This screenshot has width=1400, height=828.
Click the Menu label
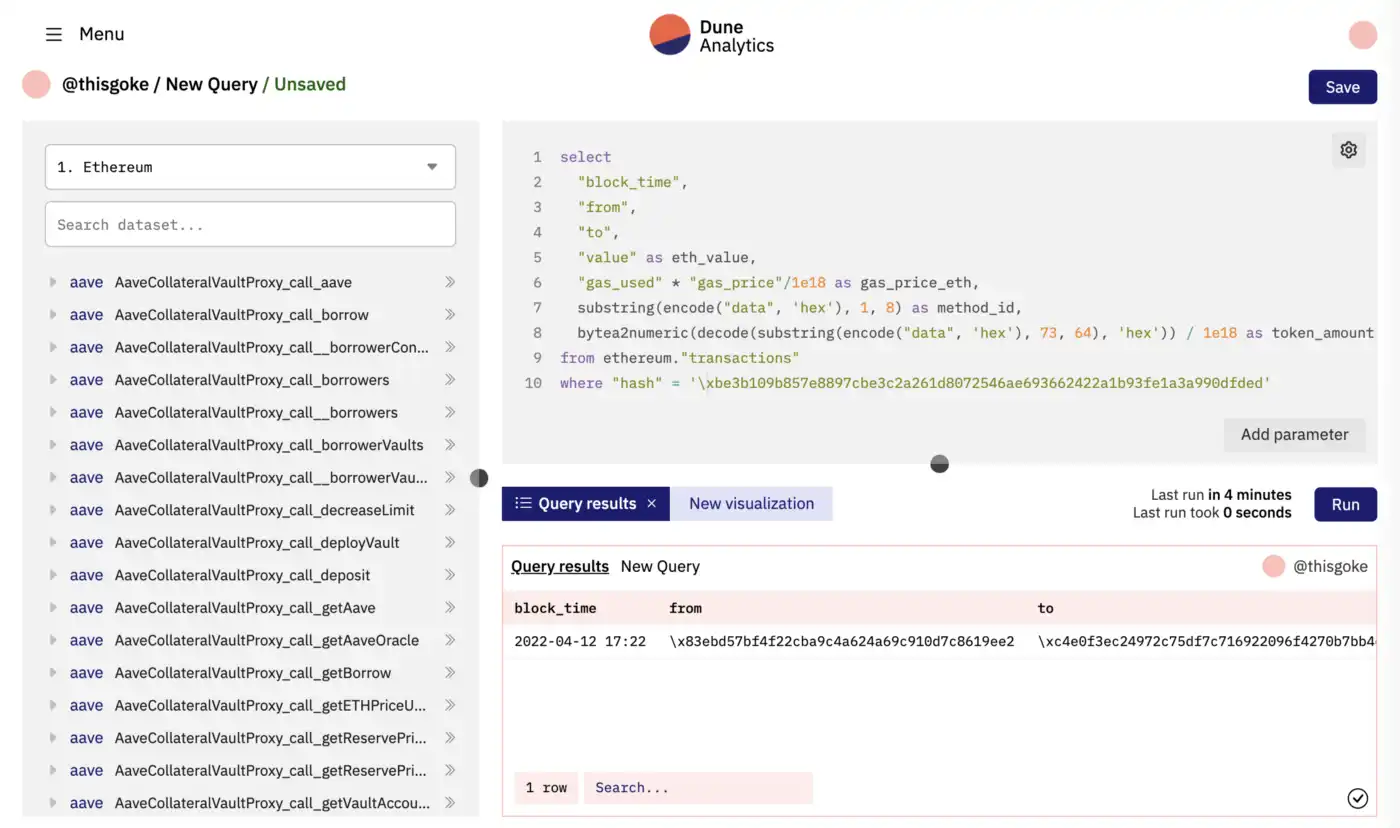pyautogui.click(x=102, y=34)
